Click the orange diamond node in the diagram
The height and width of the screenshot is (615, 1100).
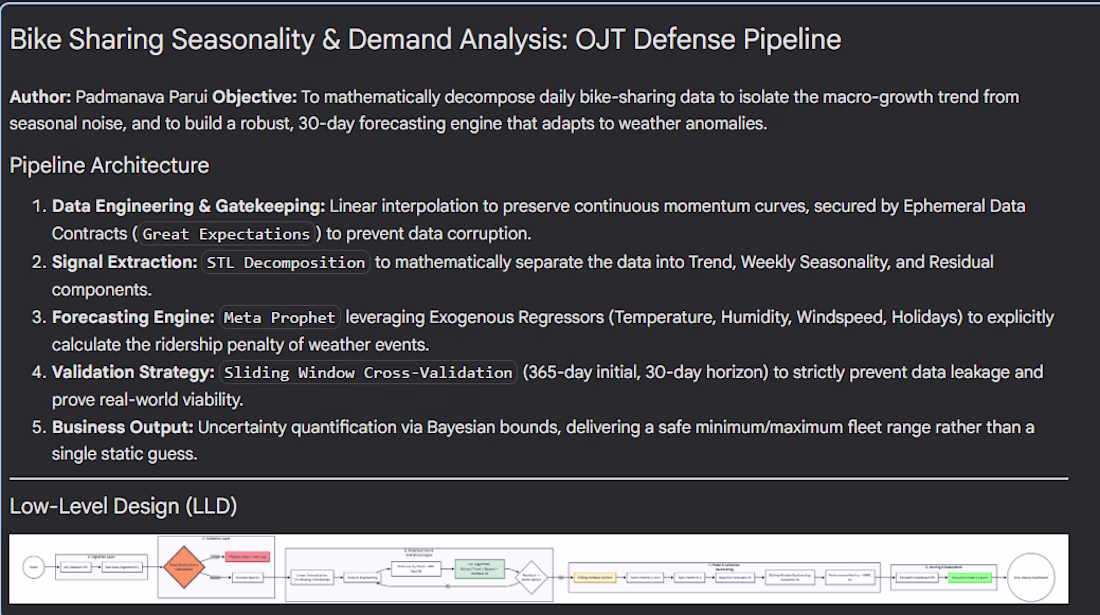pyautogui.click(x=183, y=567)
